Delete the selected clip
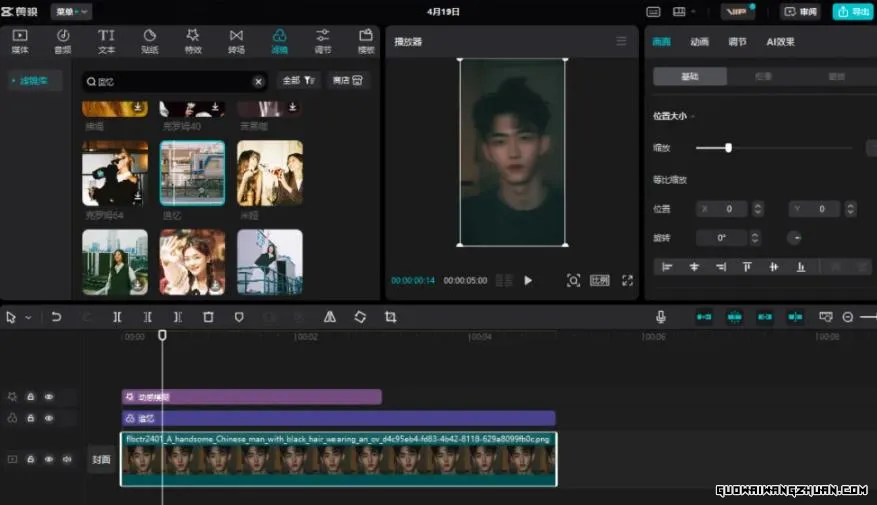 (x=208, y=317)
